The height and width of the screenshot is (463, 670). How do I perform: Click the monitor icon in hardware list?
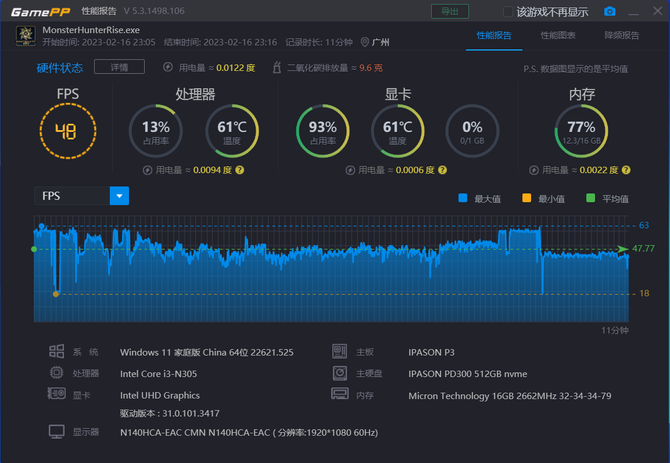tap(56, 432)
